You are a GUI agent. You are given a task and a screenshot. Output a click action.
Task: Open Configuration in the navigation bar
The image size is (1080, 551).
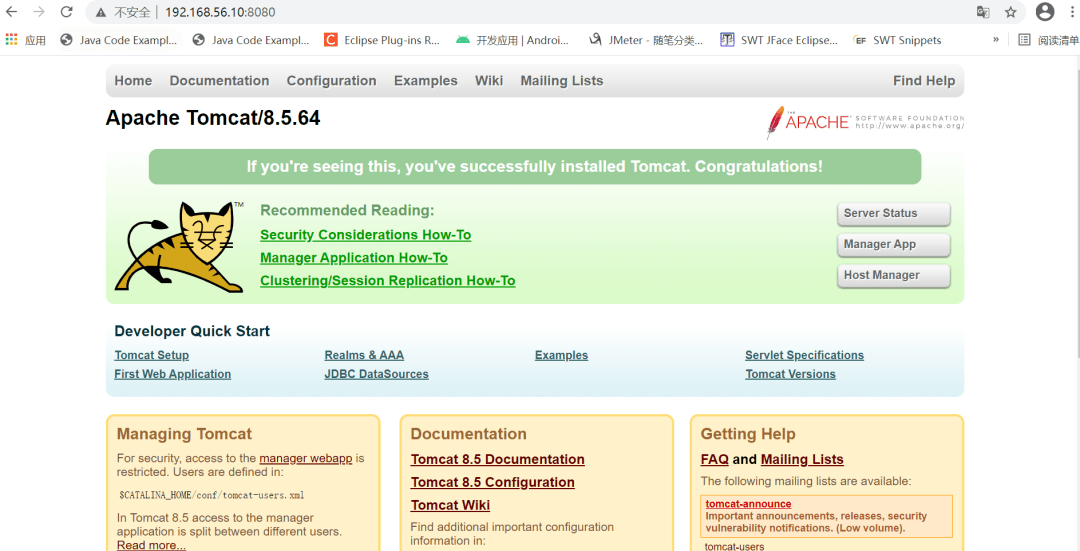[331, 81]
